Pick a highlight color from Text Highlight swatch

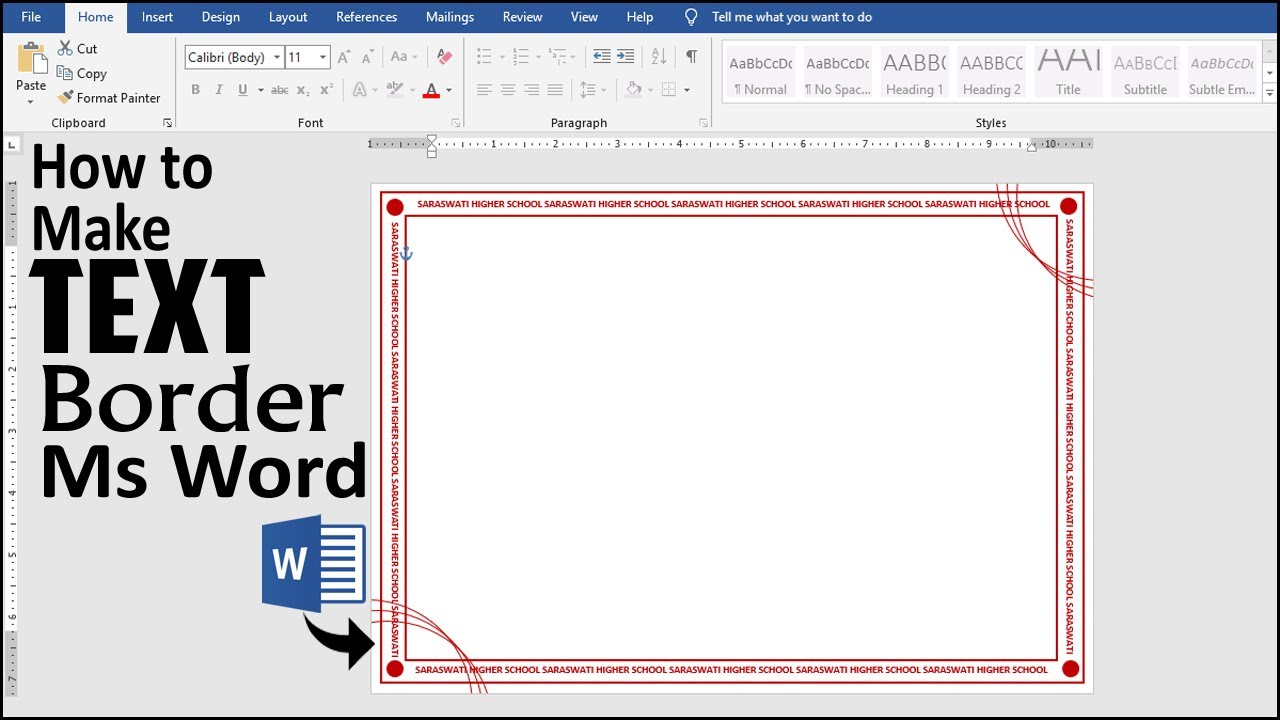point(394,90)
